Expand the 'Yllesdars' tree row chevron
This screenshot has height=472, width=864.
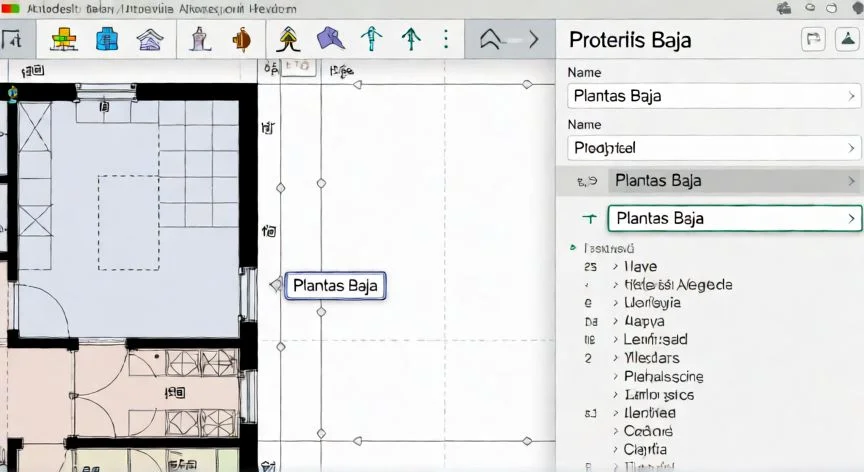click(x=615, y=358)
